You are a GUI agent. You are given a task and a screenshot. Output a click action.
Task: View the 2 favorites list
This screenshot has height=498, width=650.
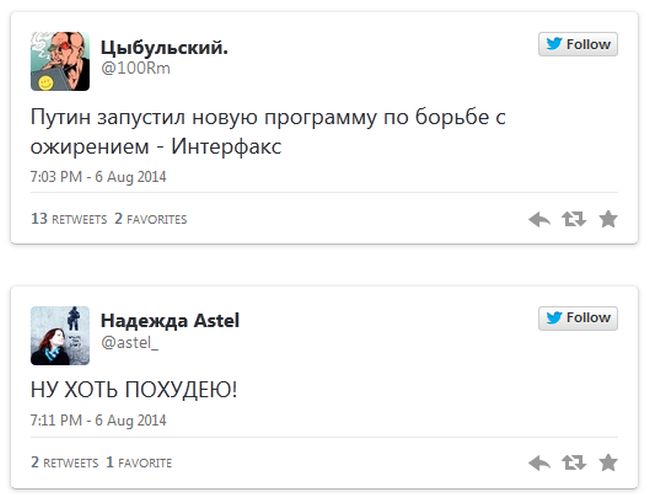(x=150, y=219)
